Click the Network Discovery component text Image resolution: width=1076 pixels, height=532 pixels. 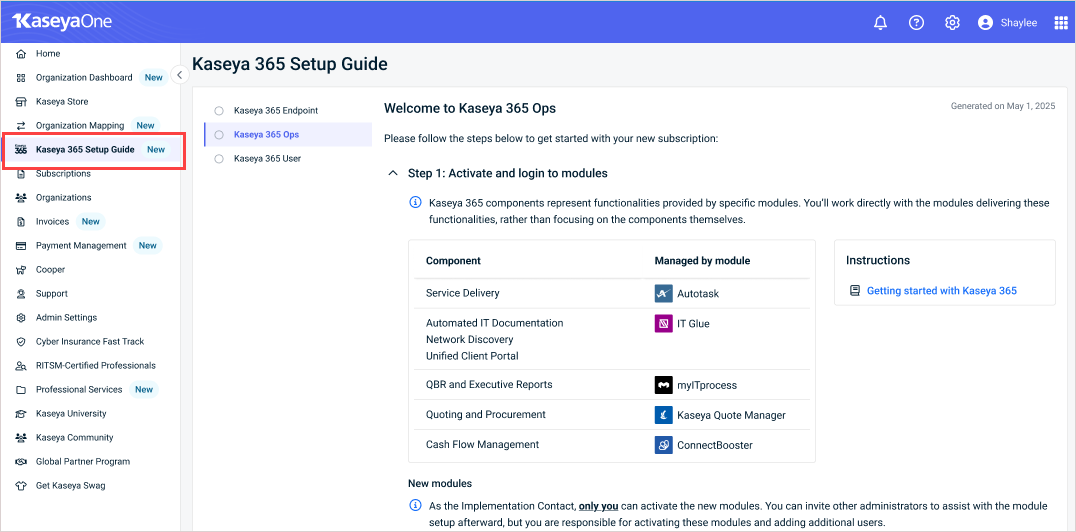click(x=469, y=340)
